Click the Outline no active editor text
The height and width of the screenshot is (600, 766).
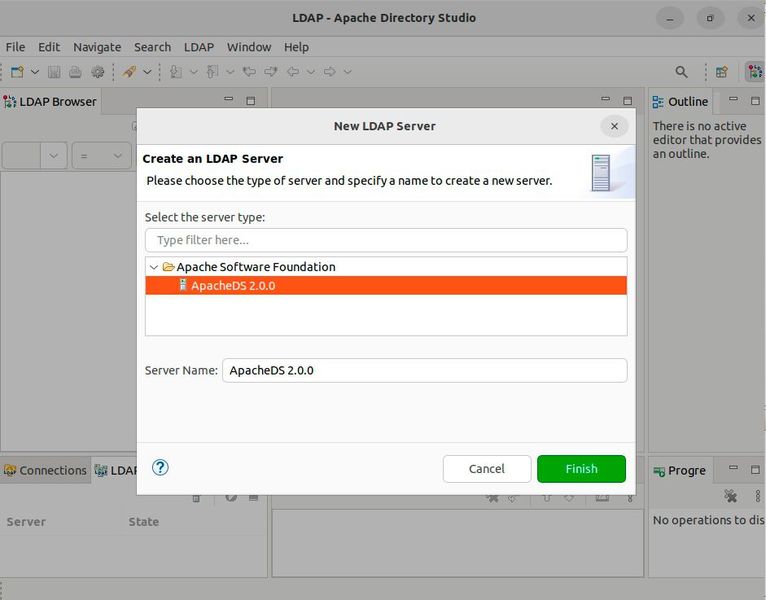(706, 140)
